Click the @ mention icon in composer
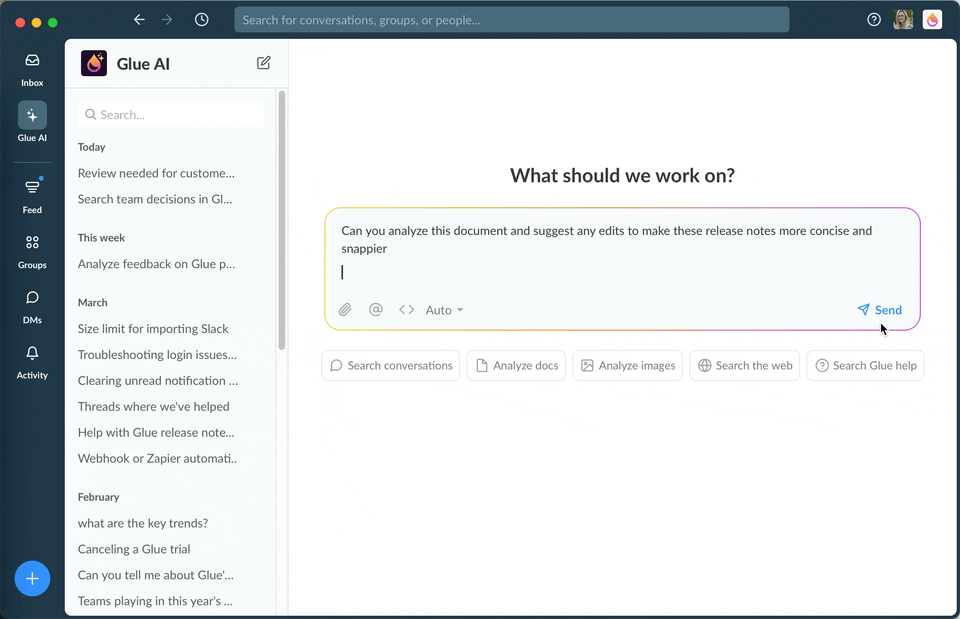Viewport: 960px width, 619px height. coord(376,310)
